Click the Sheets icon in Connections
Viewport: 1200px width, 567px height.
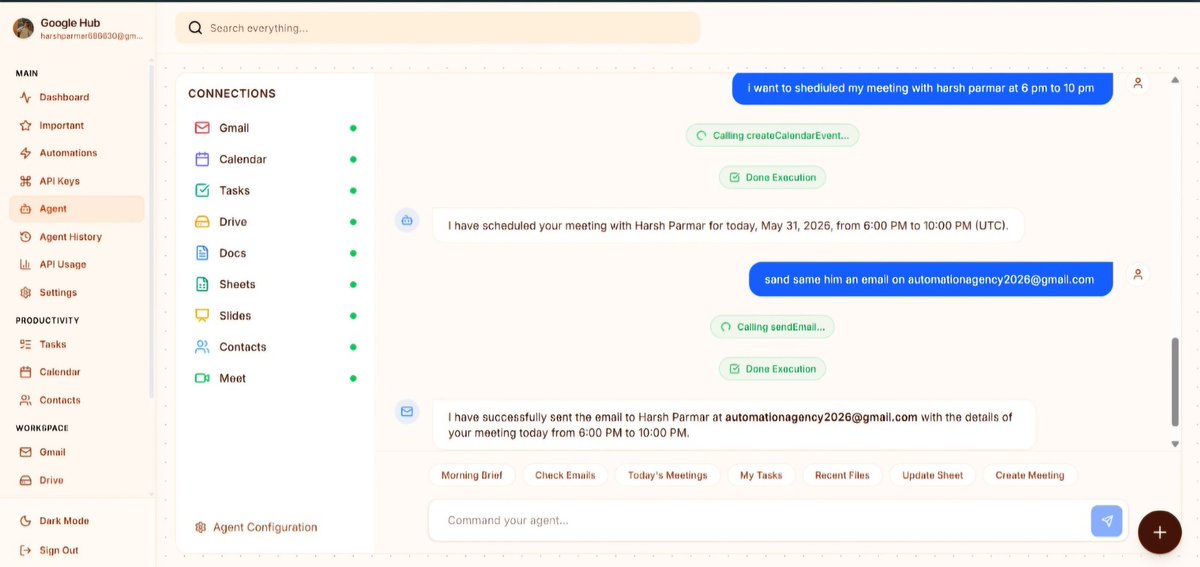point(202,284)
